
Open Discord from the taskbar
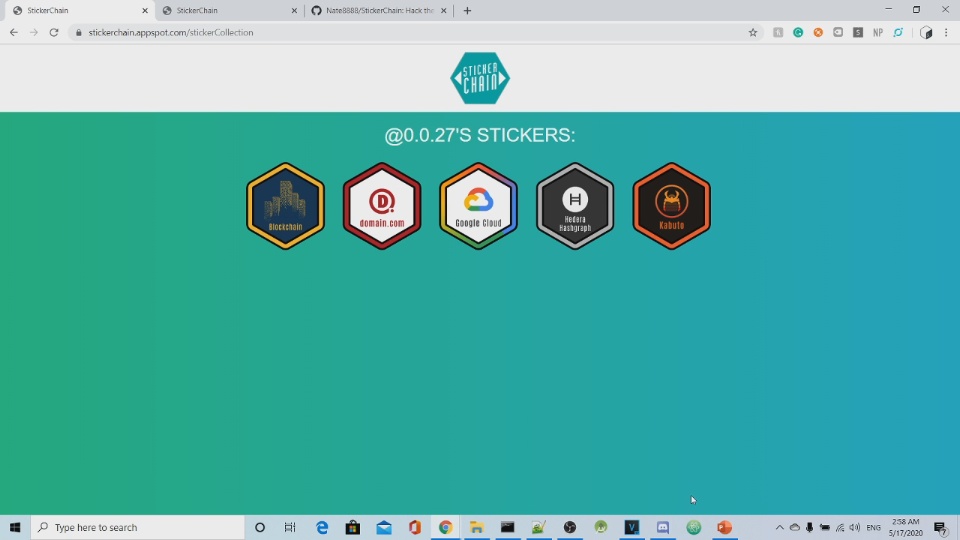point(662,527)
